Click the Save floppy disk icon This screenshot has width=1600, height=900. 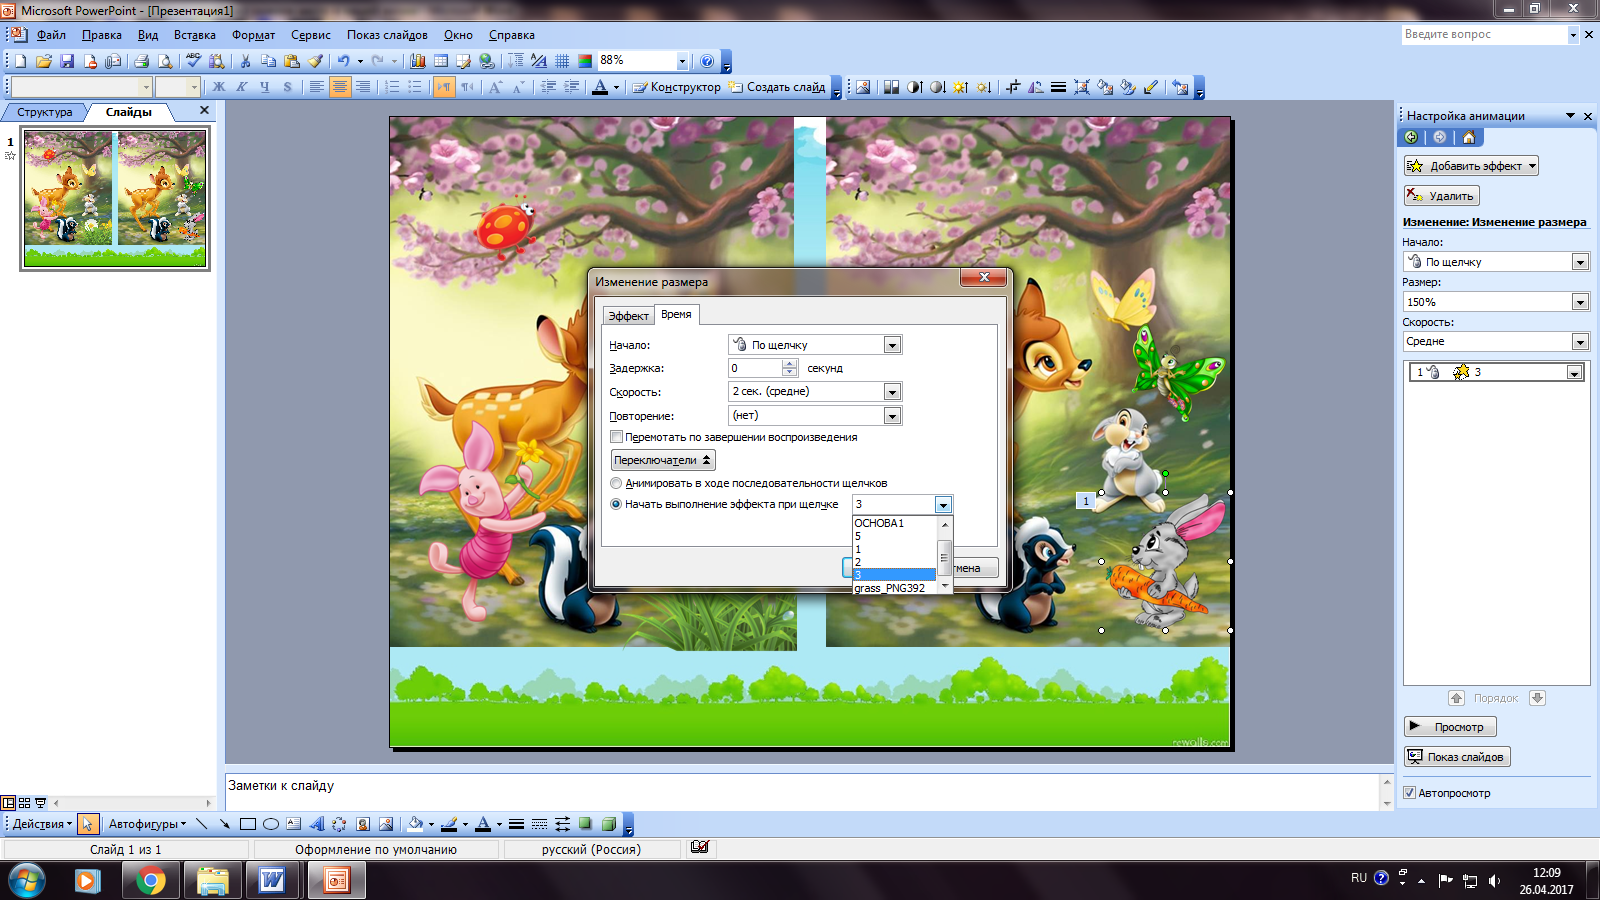(x=67, y=61)
